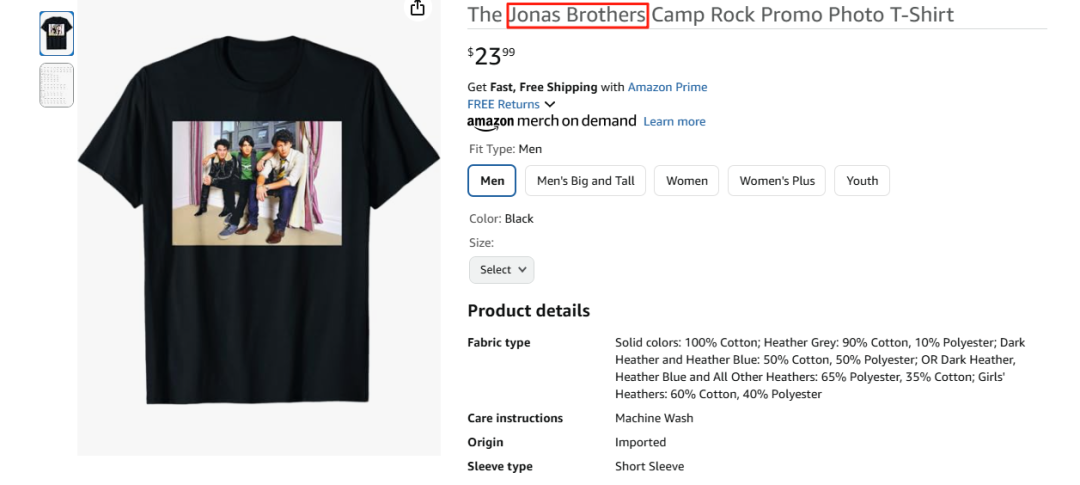Choose Men's Big and Tall fit

coord(585,181)
